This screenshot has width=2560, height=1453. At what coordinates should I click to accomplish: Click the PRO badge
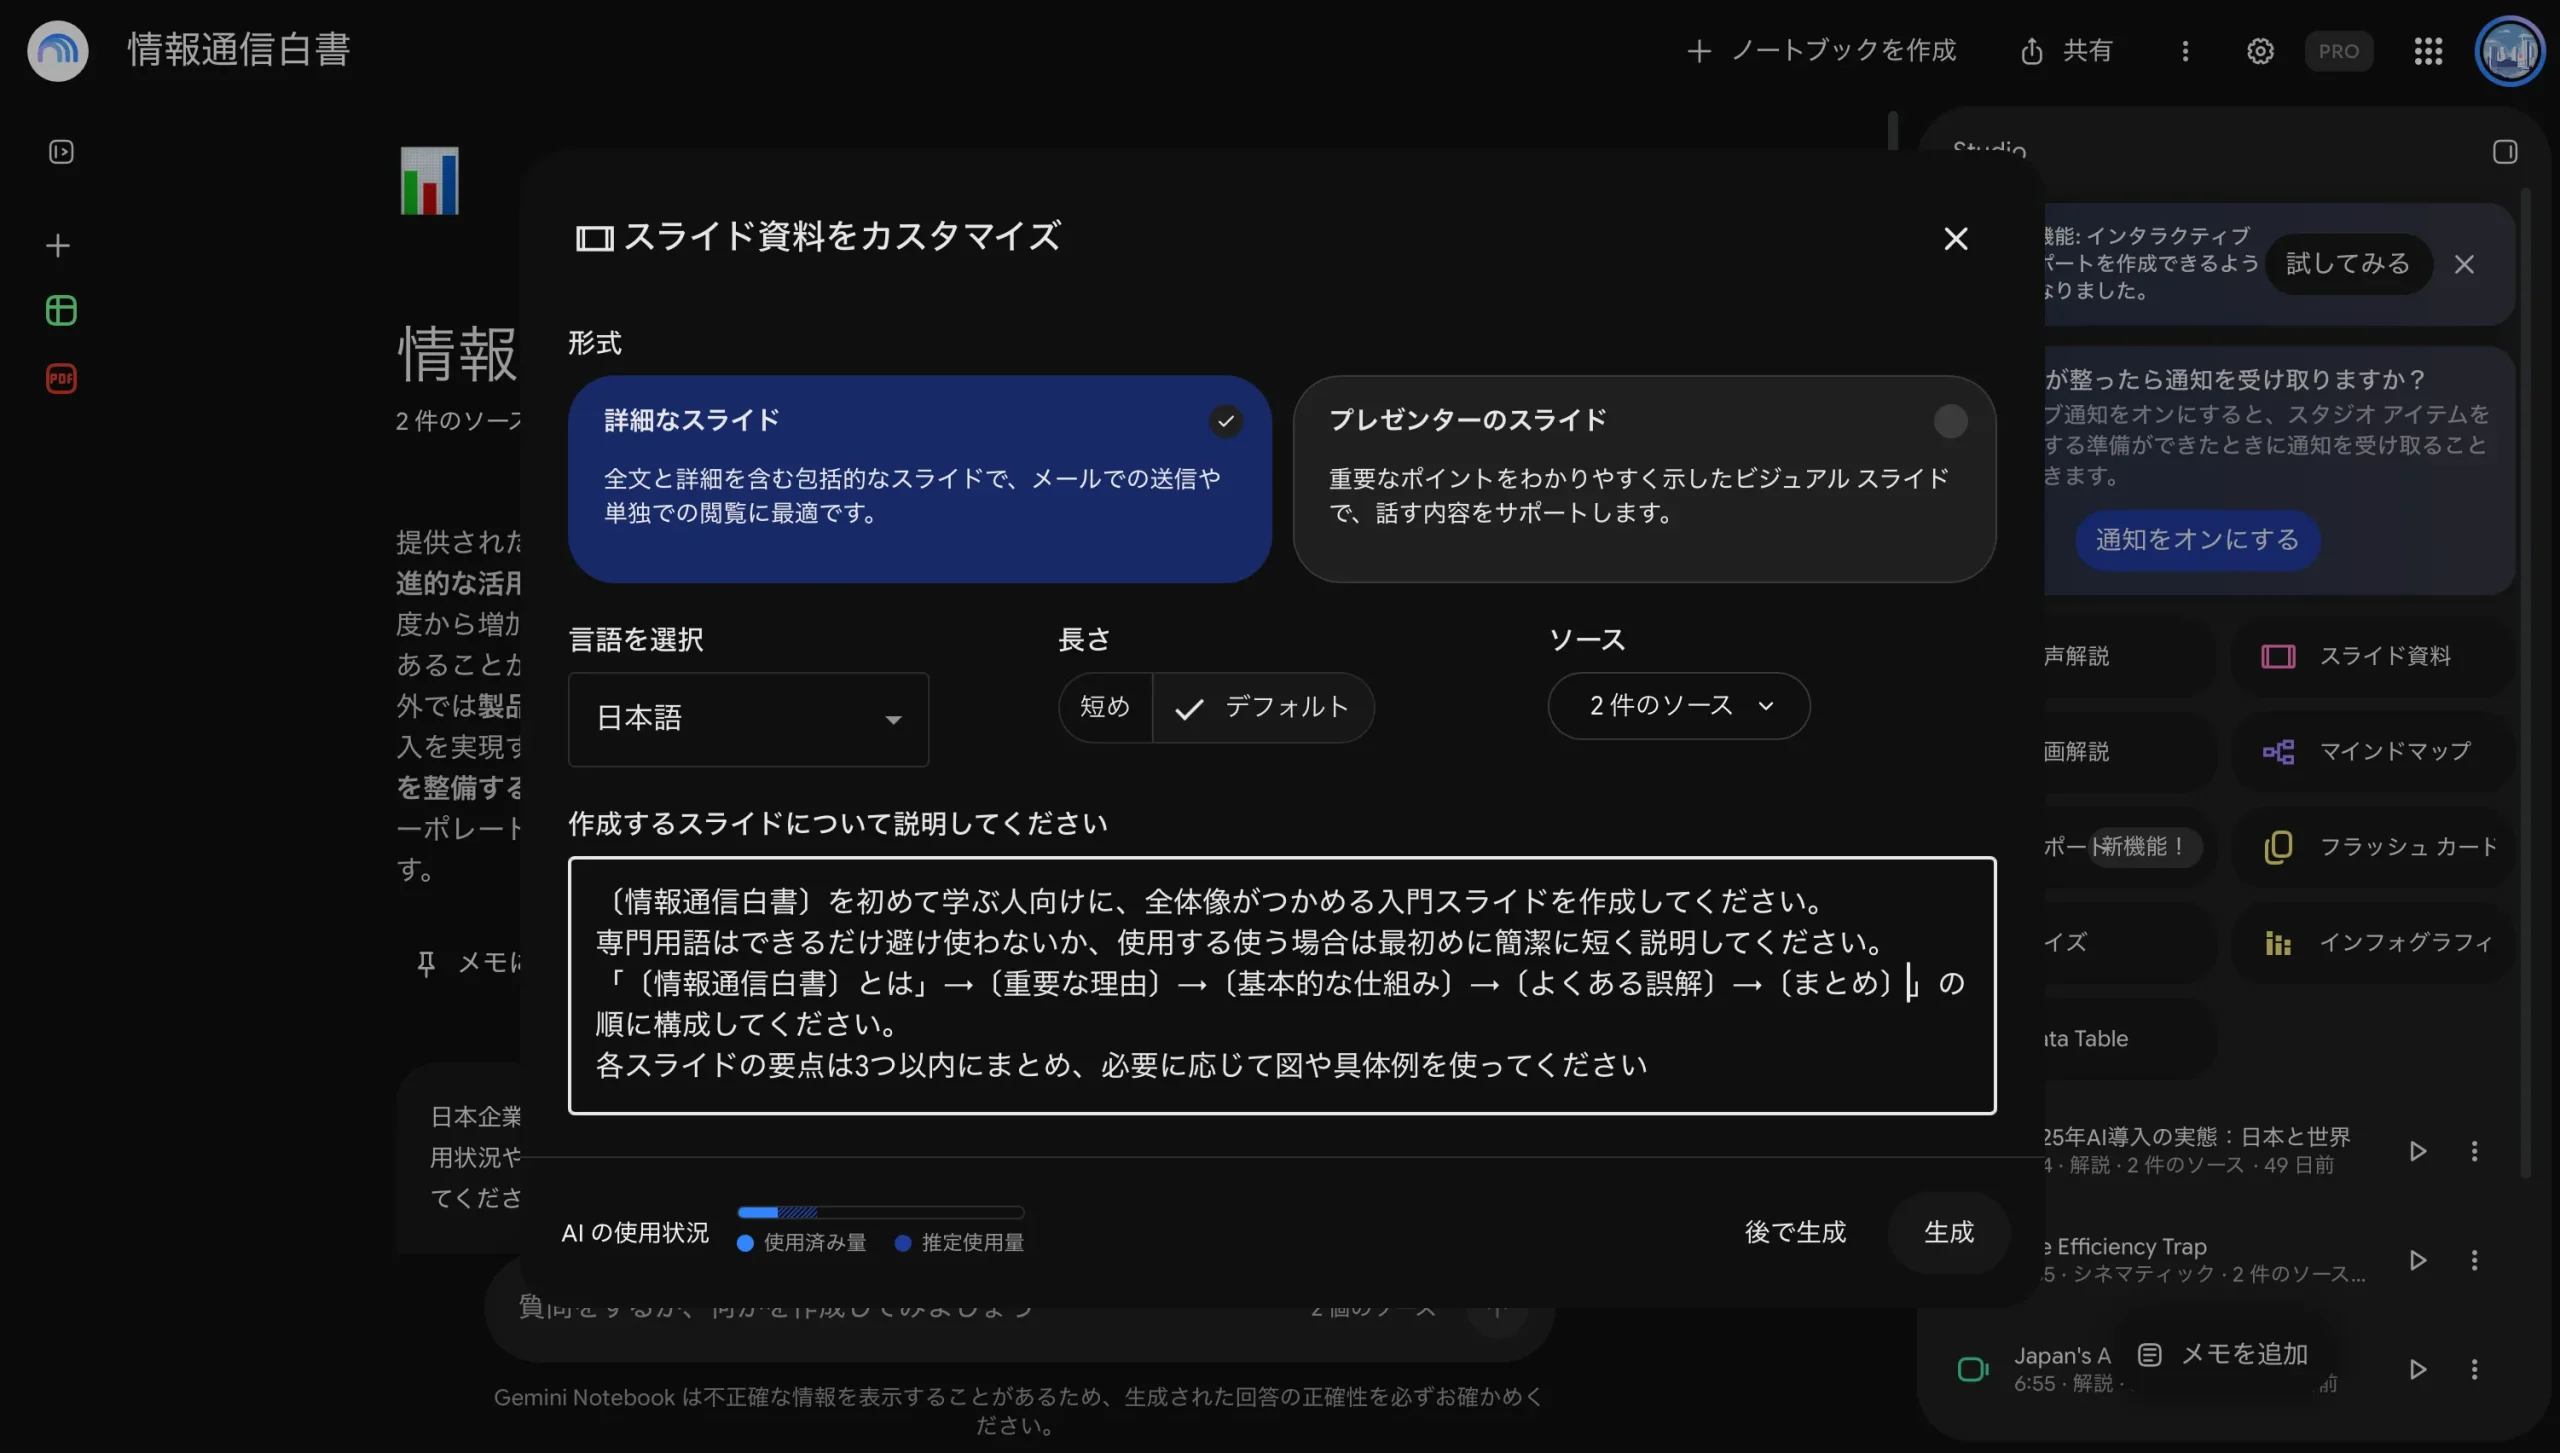[2338, 51]
